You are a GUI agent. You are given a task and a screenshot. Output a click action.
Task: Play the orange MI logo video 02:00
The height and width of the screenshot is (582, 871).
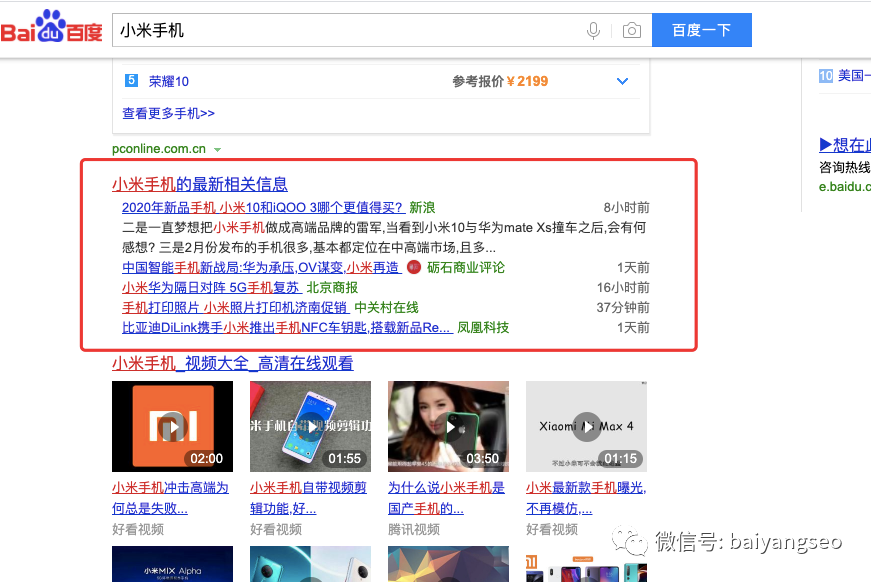click(x=172, y=427)
